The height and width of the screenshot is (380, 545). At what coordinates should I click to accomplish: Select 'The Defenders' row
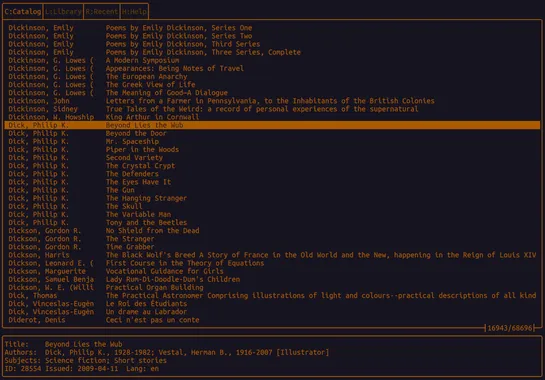pos(272,174)
